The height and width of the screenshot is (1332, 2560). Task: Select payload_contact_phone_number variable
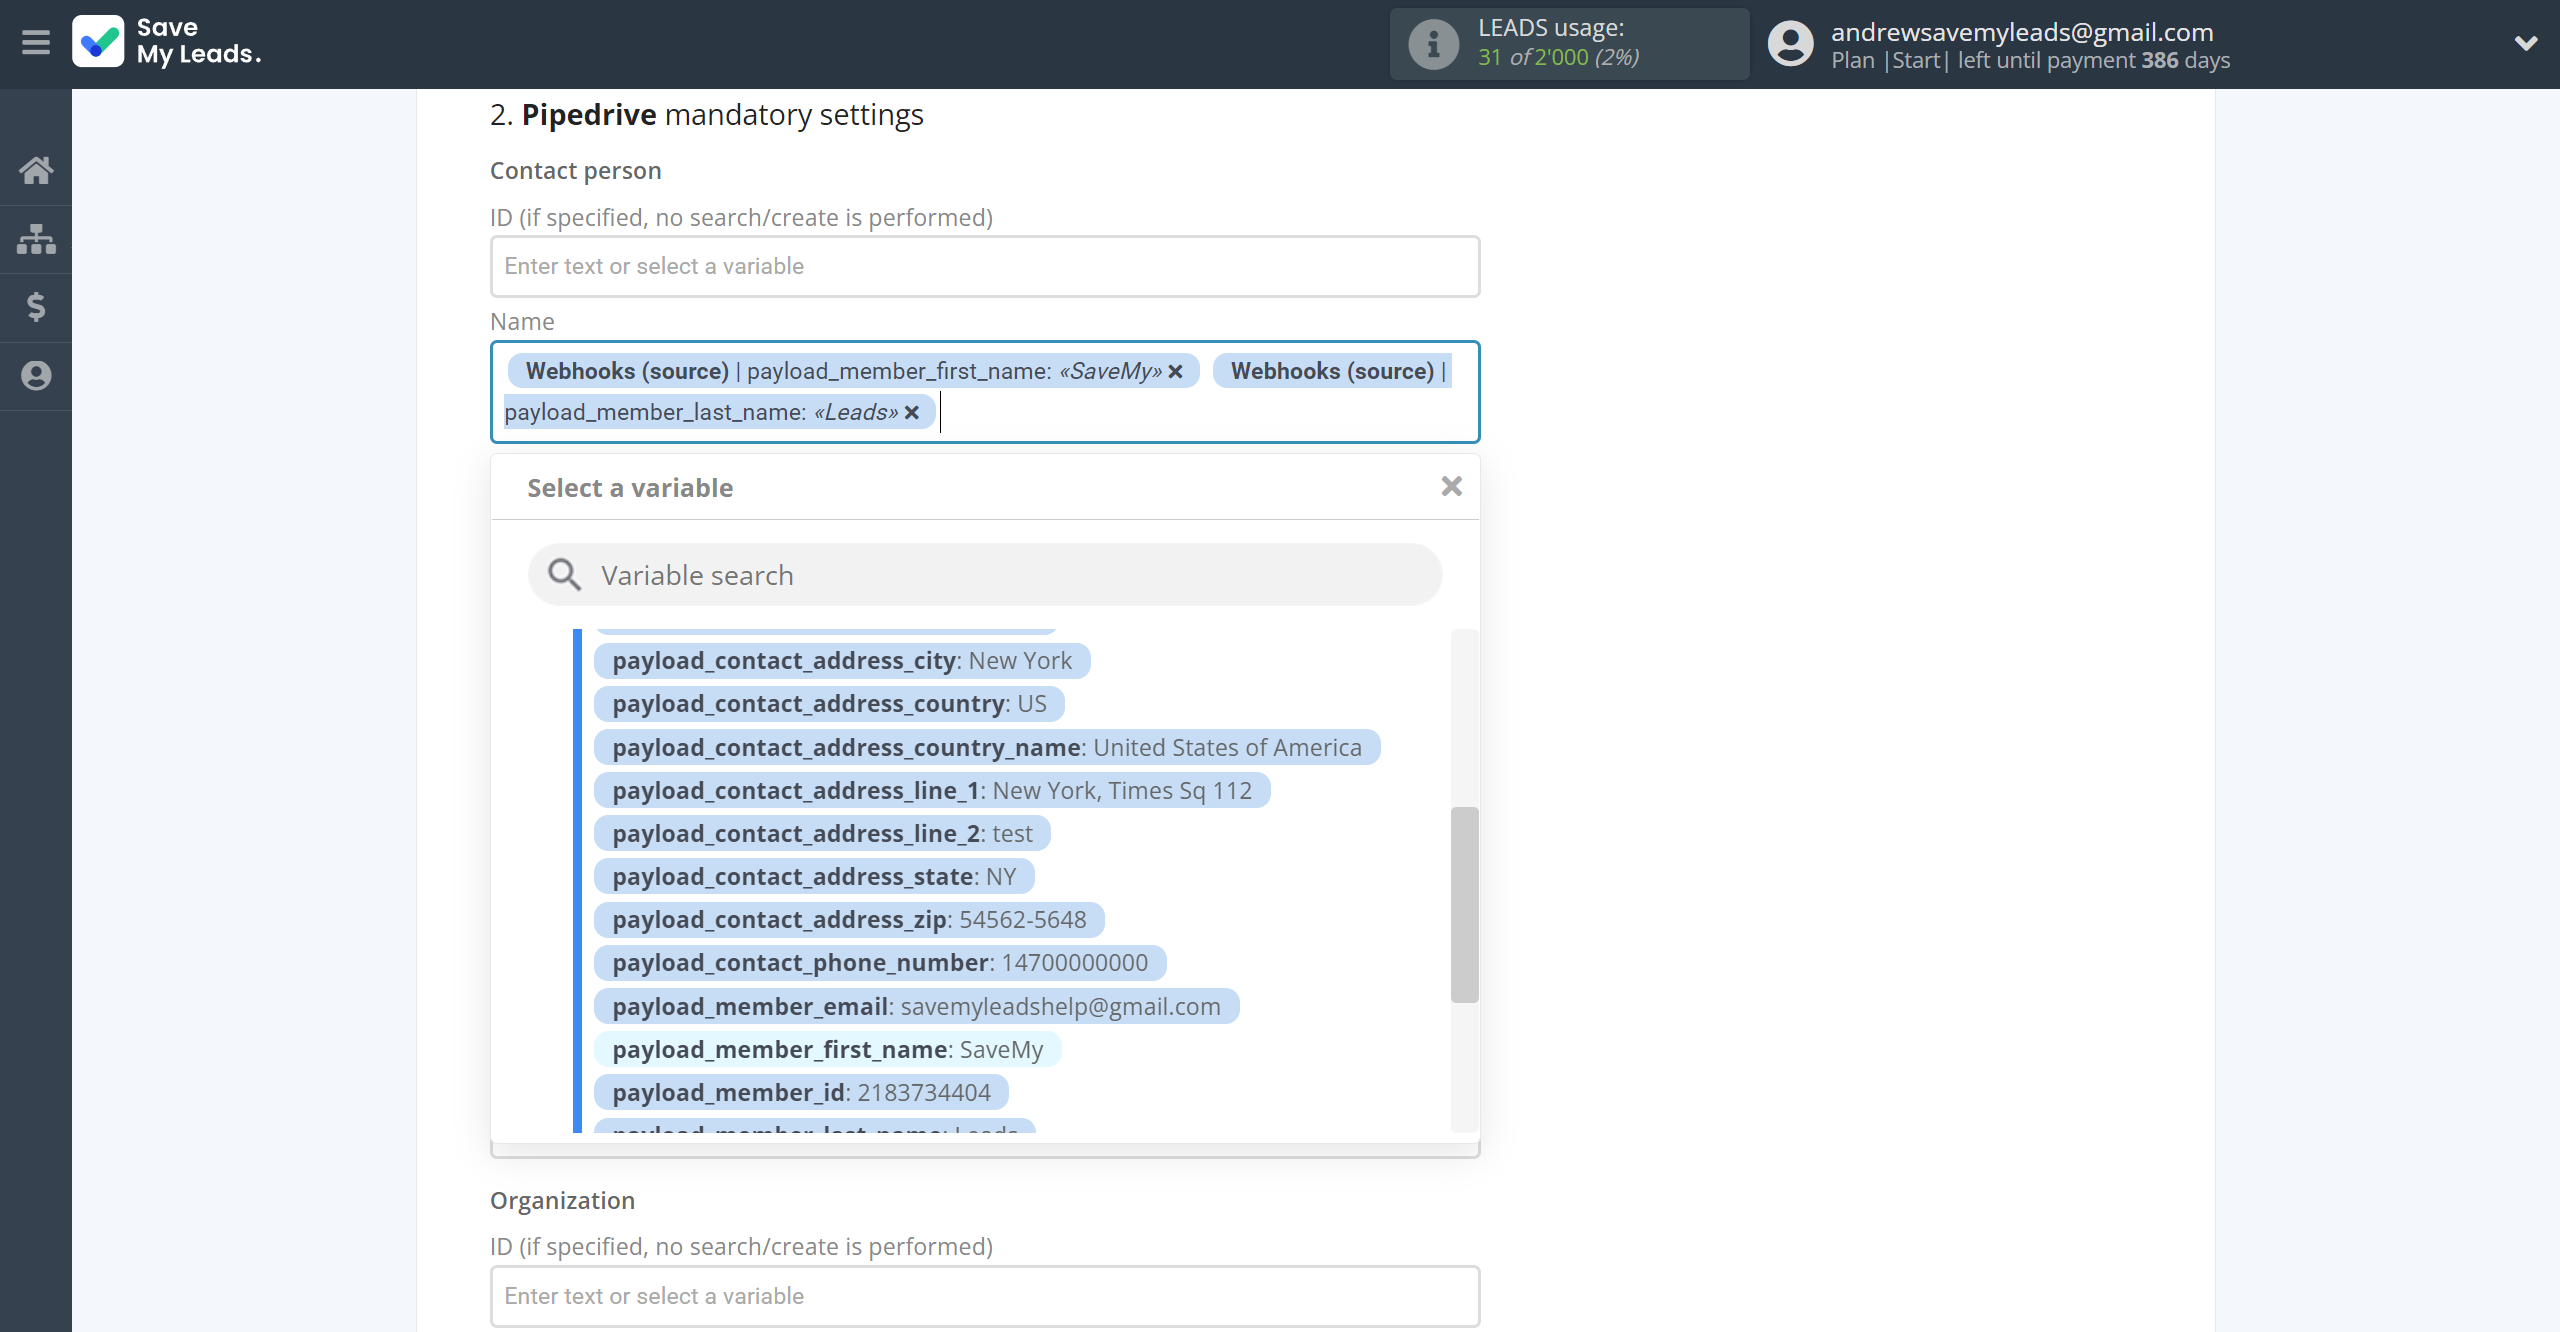(x=879, y=963)
